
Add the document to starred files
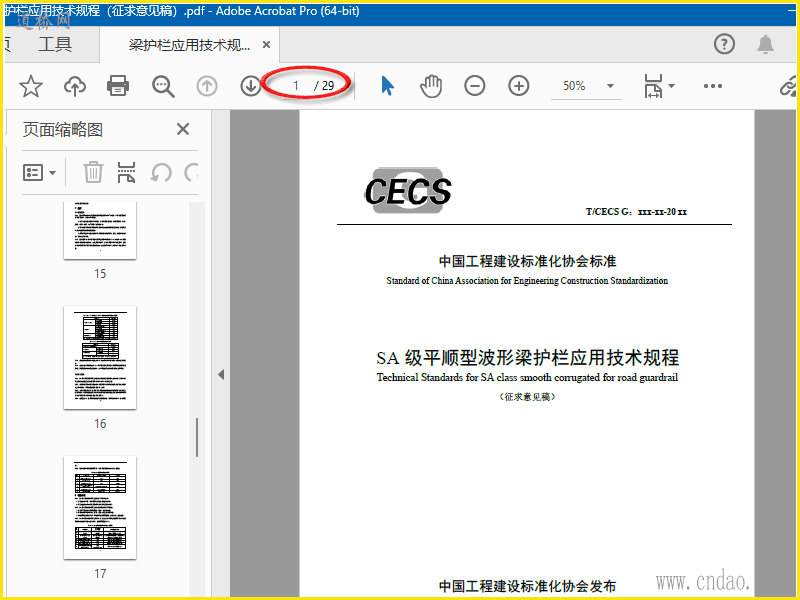pyautogui.click(x=31, y=86)
